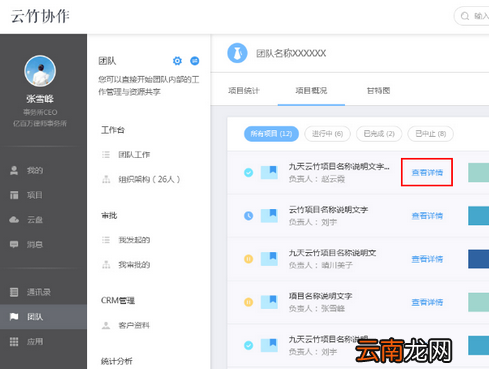Screen dimensions: 489x379
Task: Click project title 九天云竹项目名称说明文
Action: pyautogui.click(x=332, y=253)
